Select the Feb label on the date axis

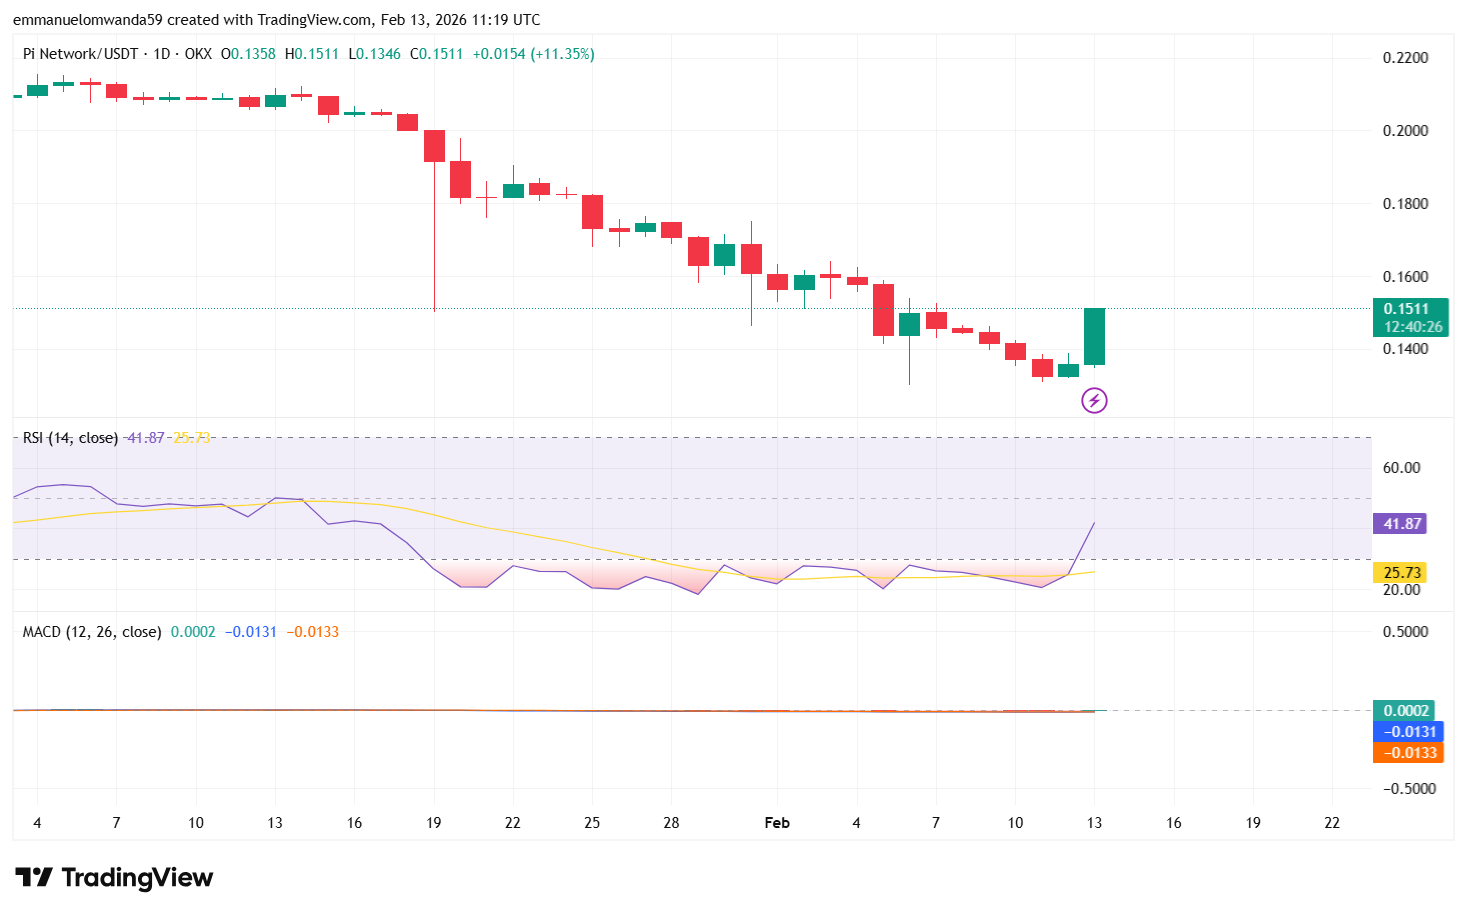(777, 822)
